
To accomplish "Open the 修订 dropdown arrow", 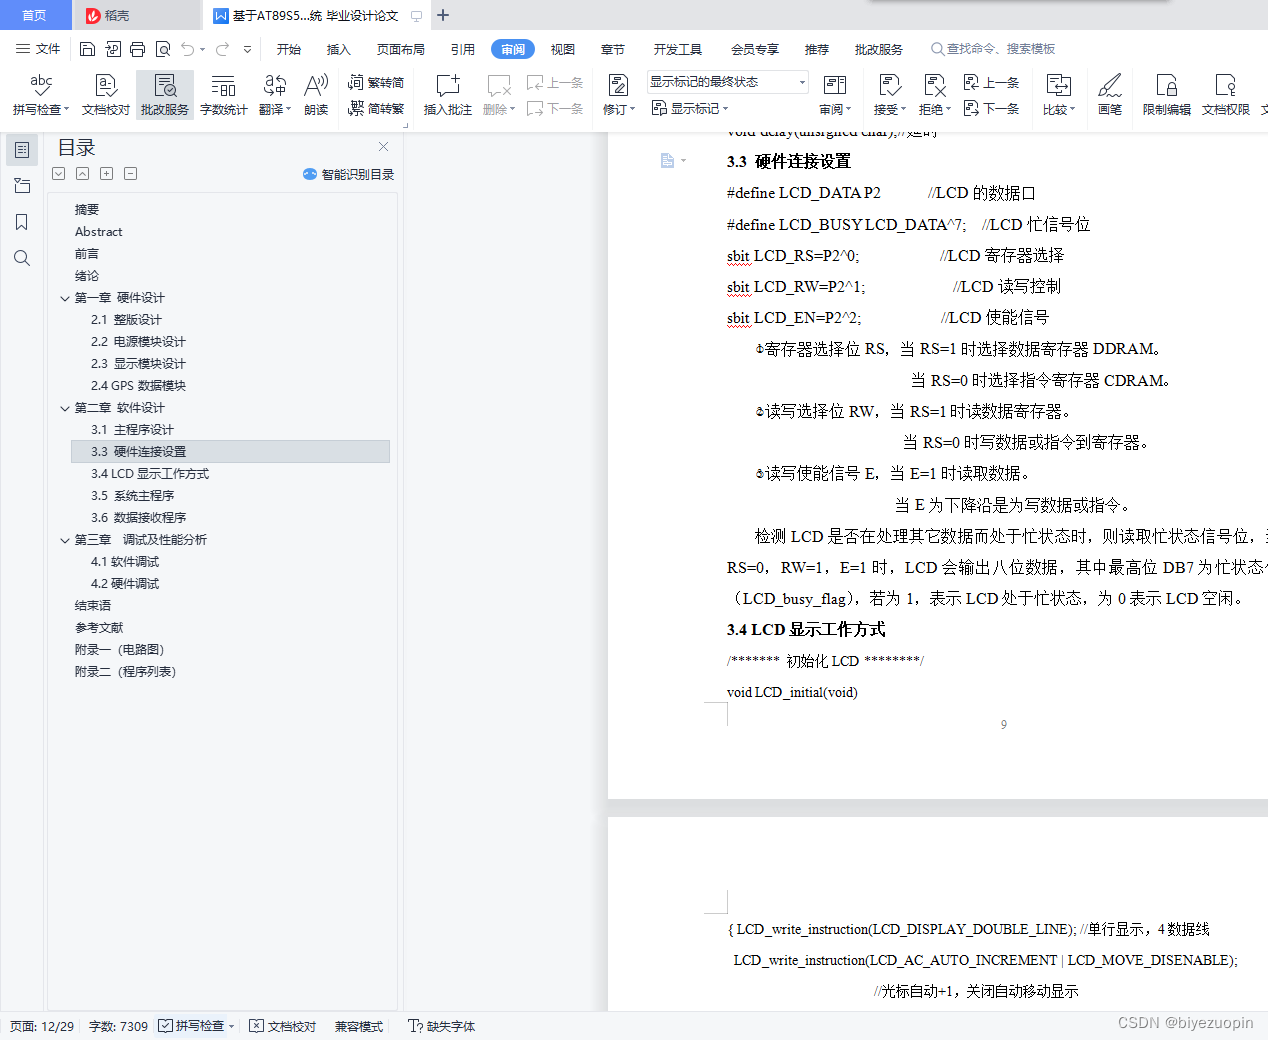I will coord(633,110).
